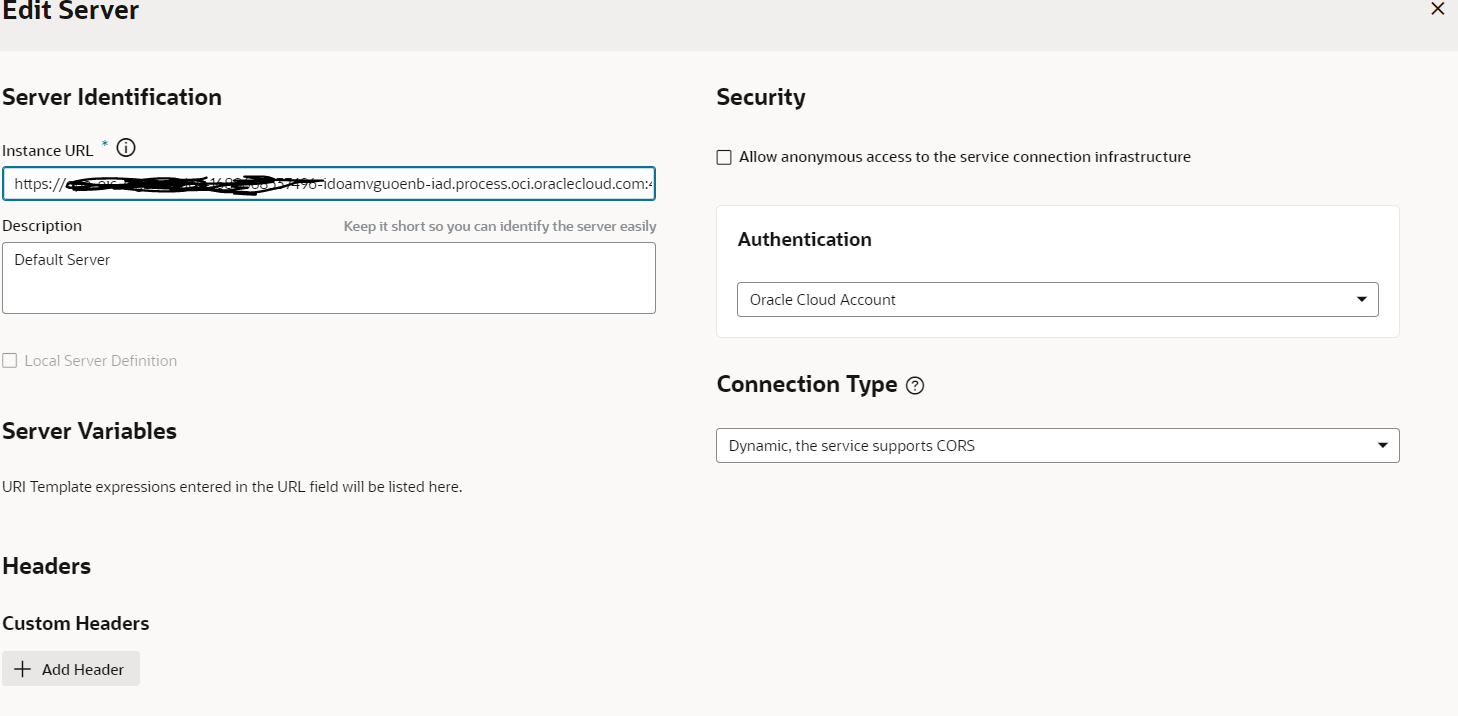Enable anonymous access to service connection checkbox
Image resolution: width=1458 pixels, height=716 pixels.
coord(724,157)
